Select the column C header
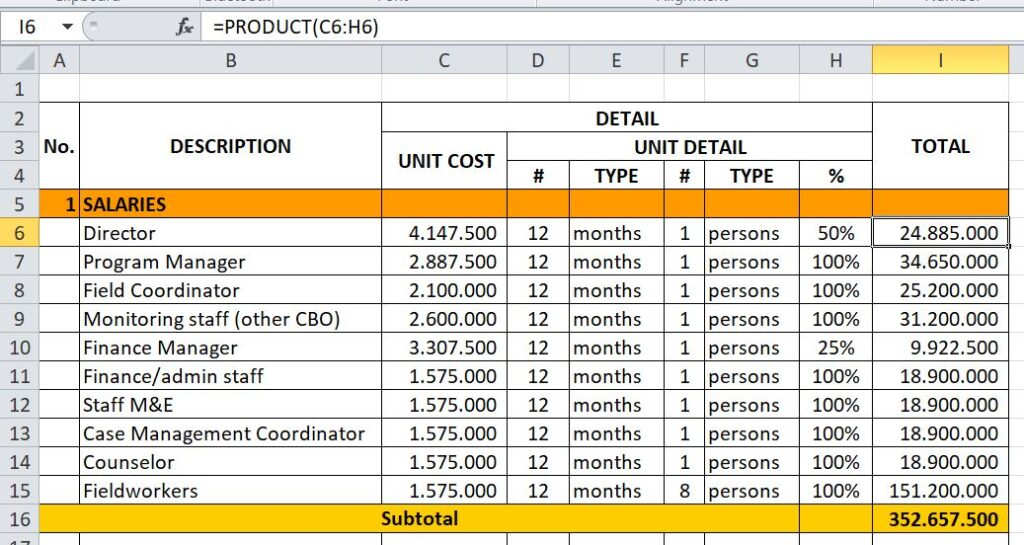Viewport: 1024px width, 545px height. tap(444, 62)
